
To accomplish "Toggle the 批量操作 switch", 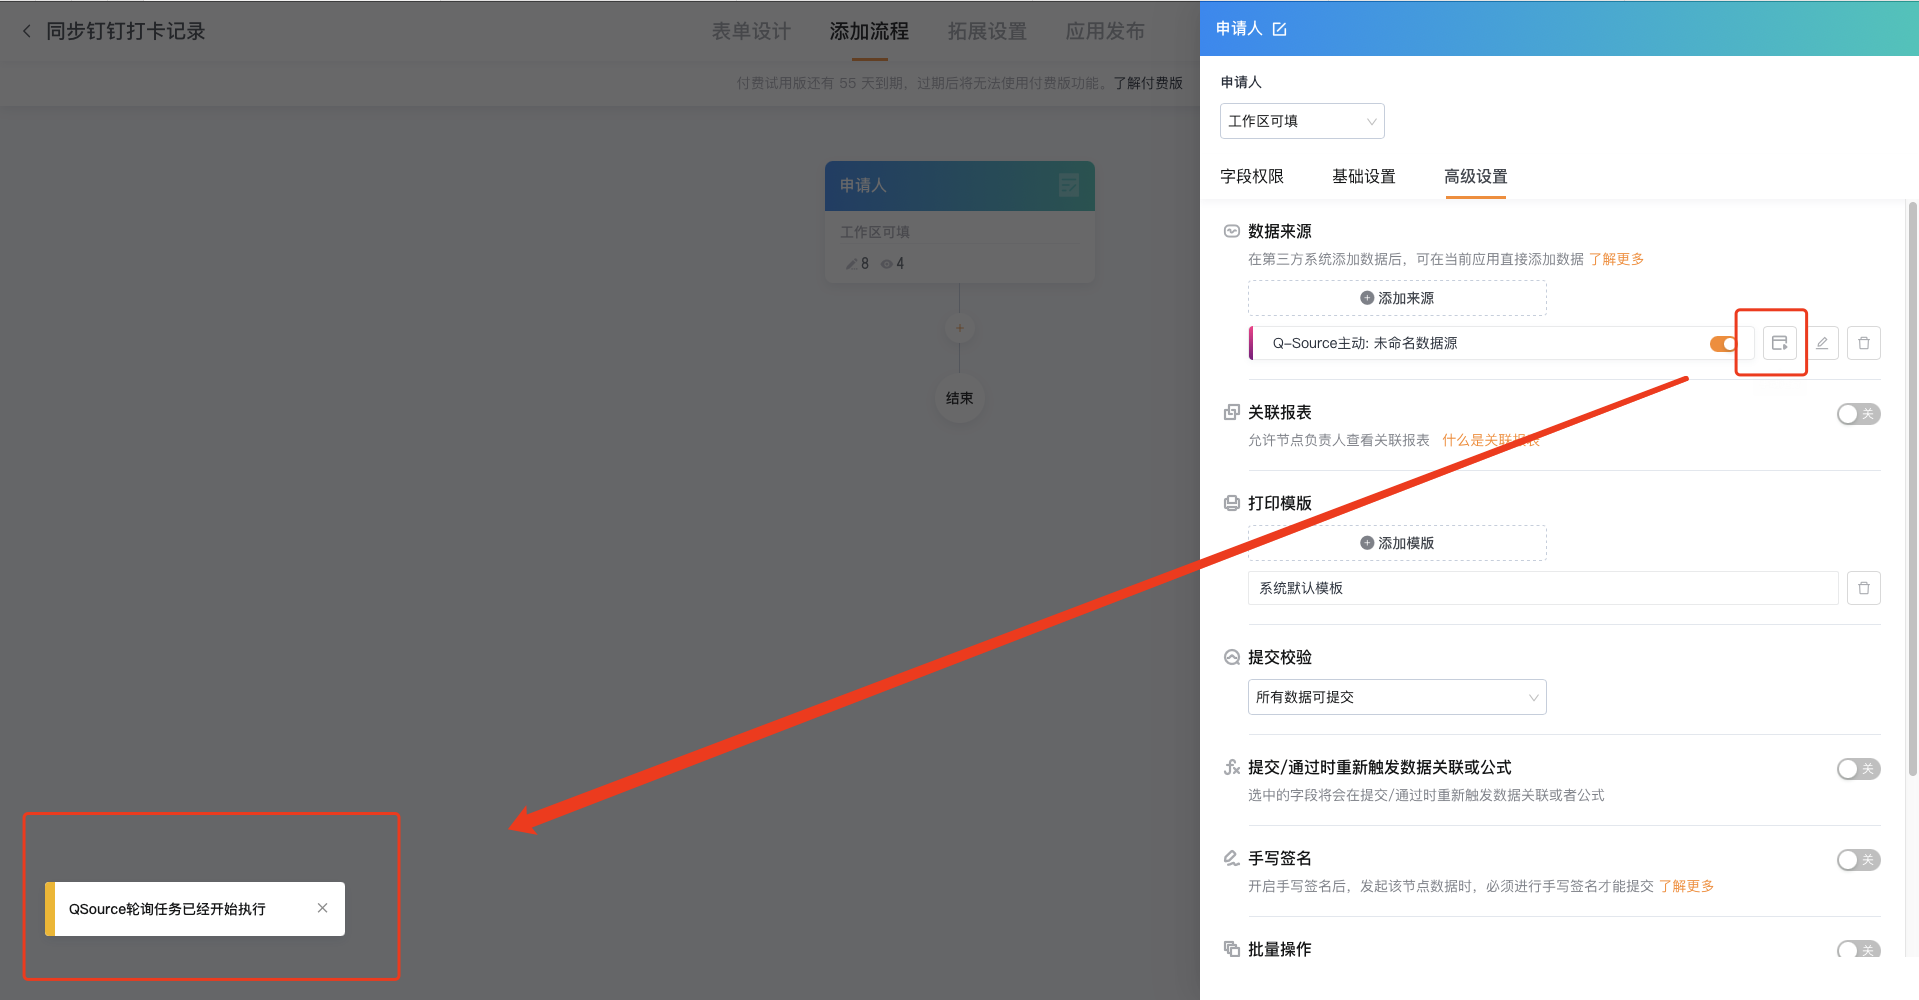I will pyautogui.click(x=1858, y=950).
